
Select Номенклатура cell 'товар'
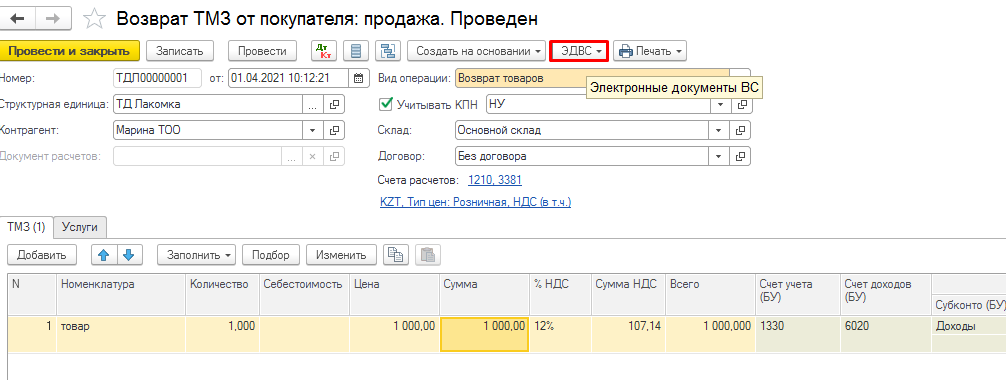pos(121,334)
